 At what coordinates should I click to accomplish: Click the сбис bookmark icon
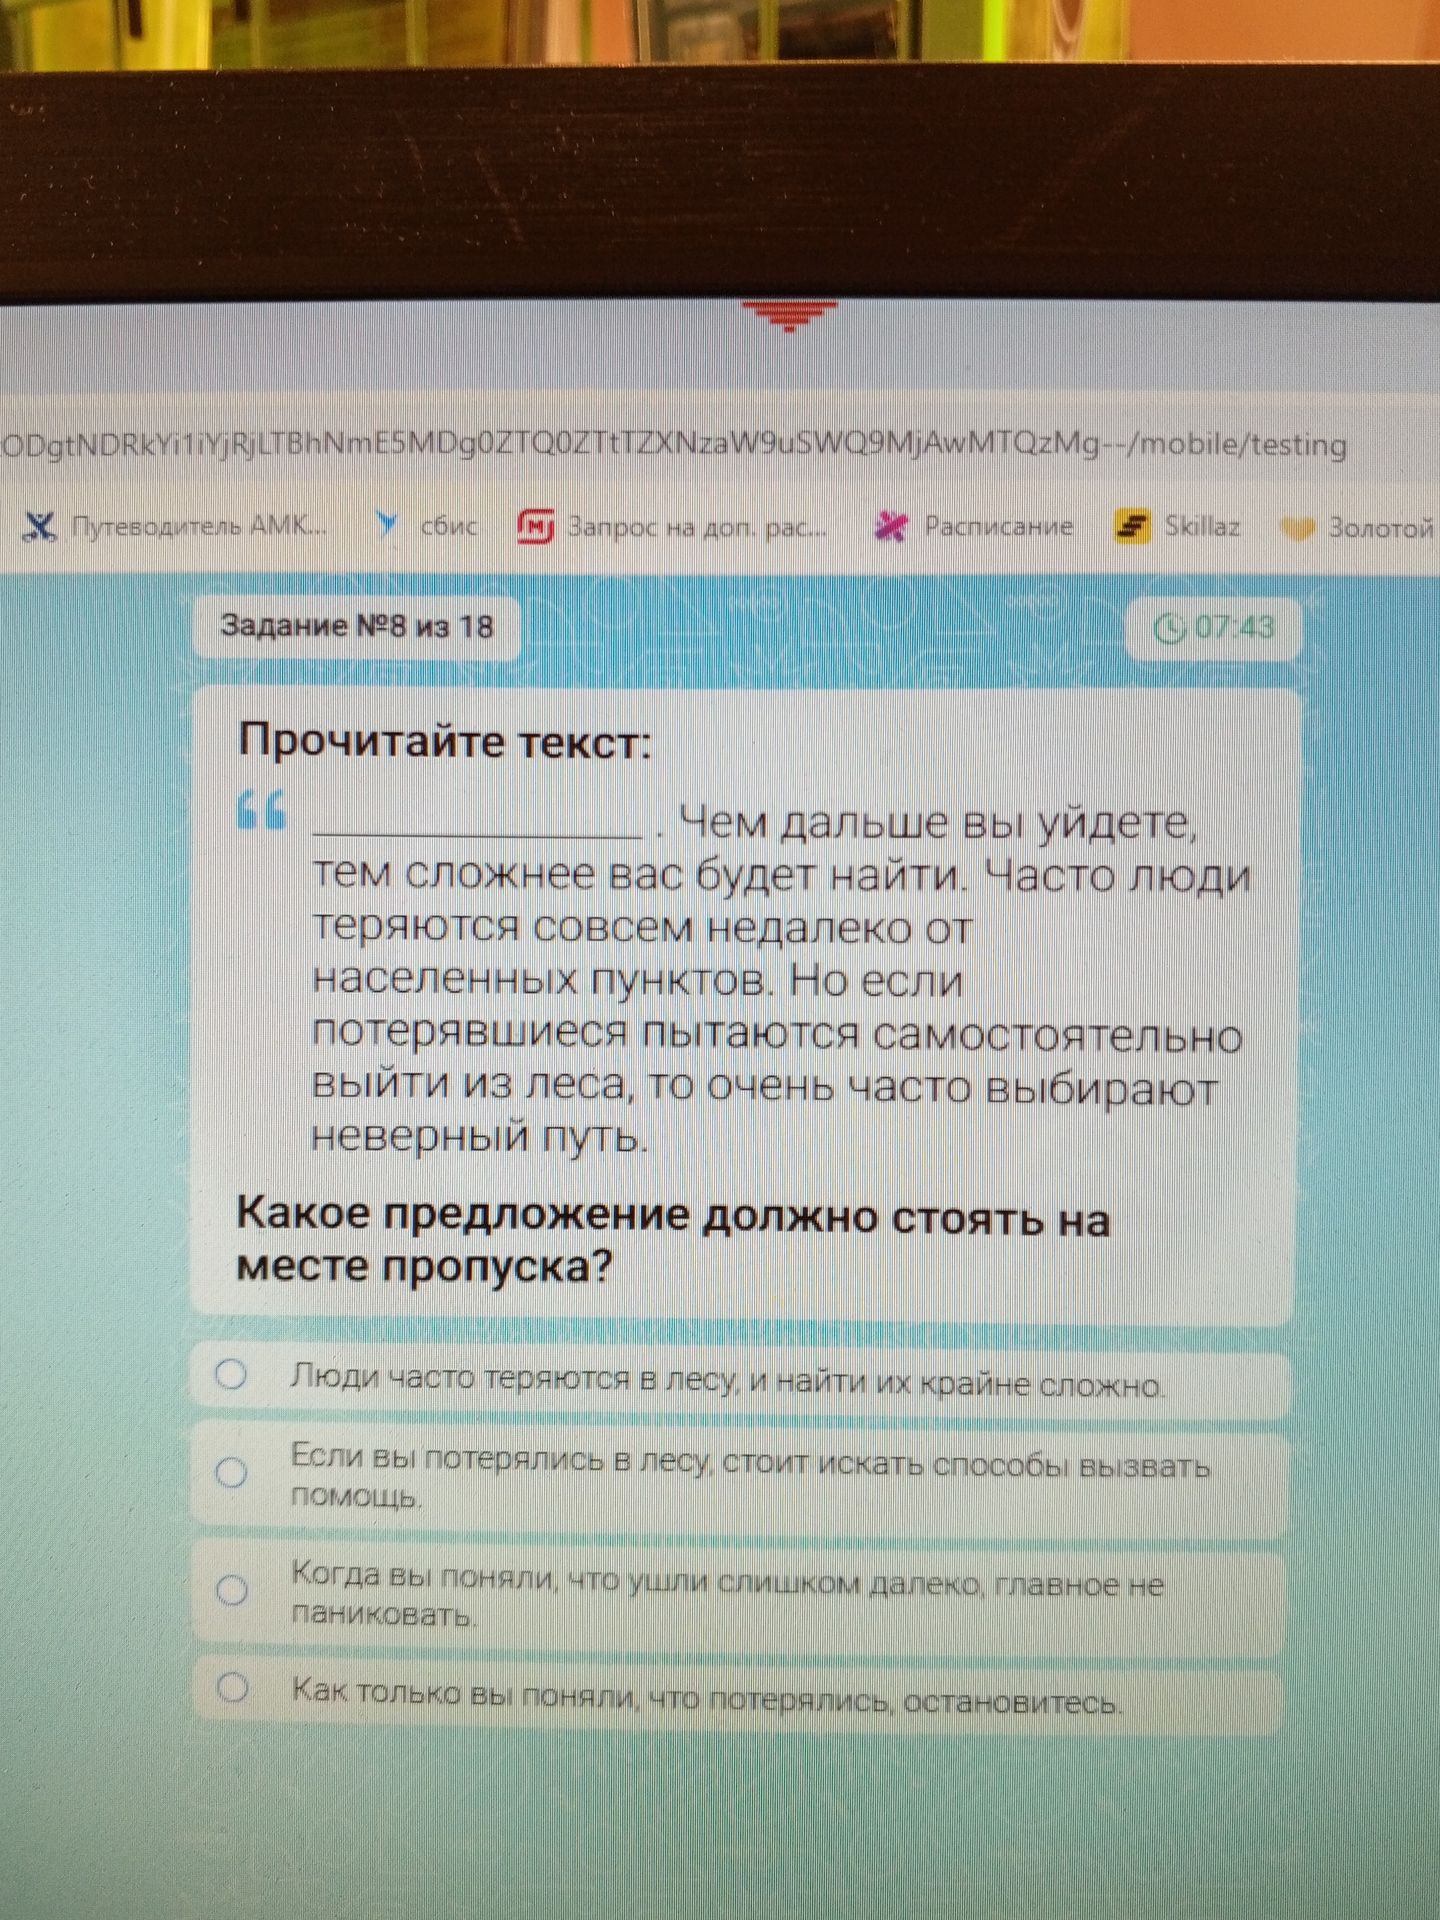[387, 524]
